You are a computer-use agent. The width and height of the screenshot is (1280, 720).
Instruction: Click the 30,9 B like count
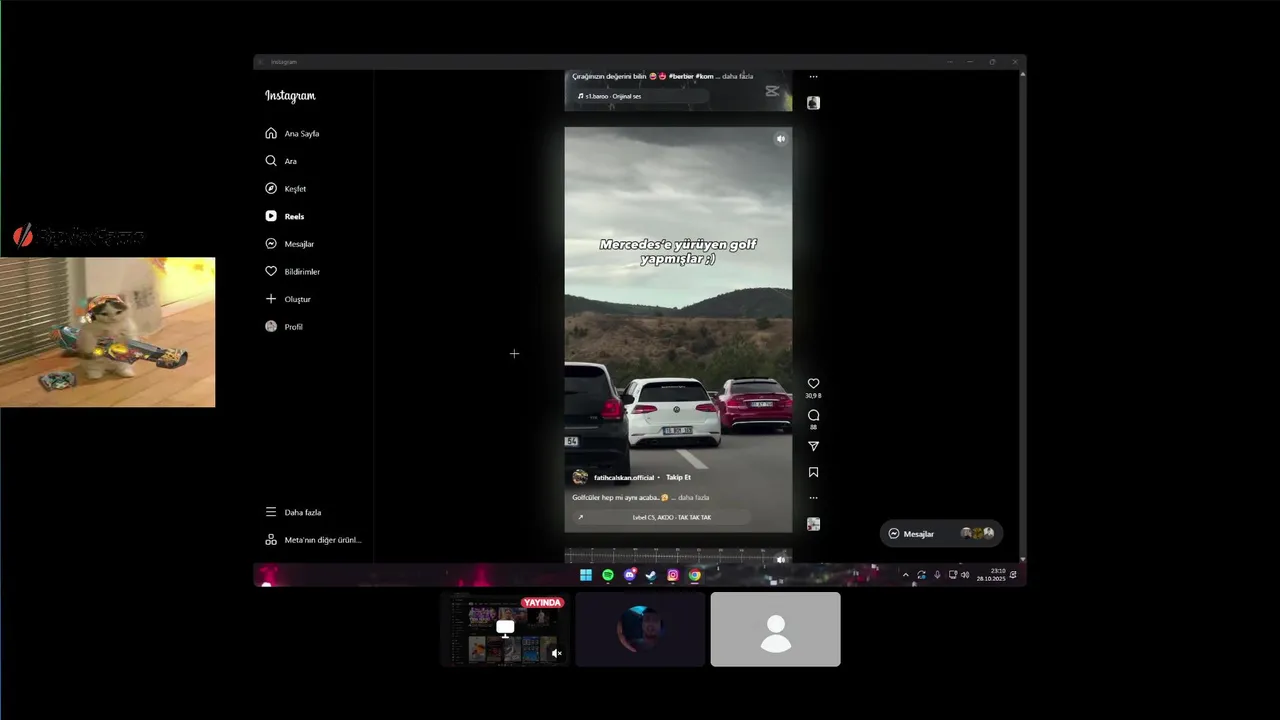[813, 396]
